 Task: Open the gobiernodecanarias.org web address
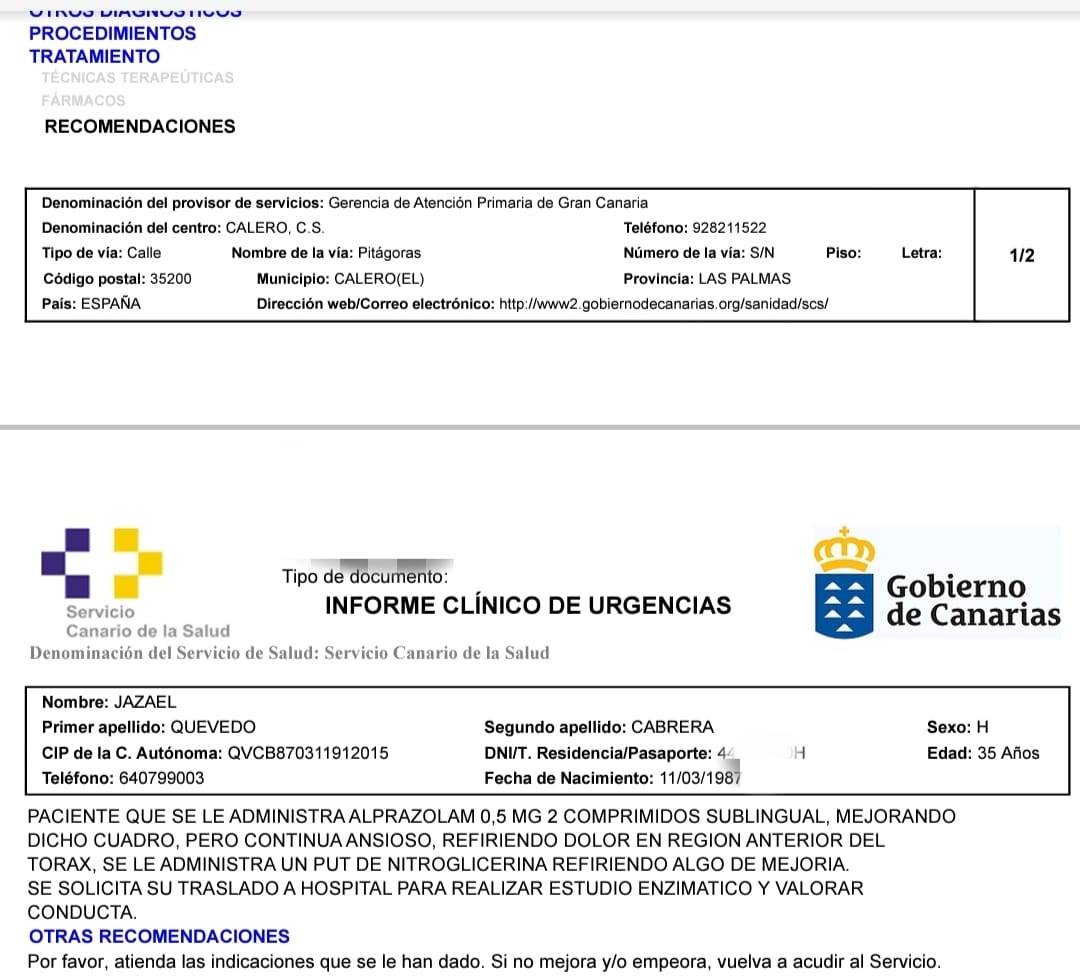(663, 304)
